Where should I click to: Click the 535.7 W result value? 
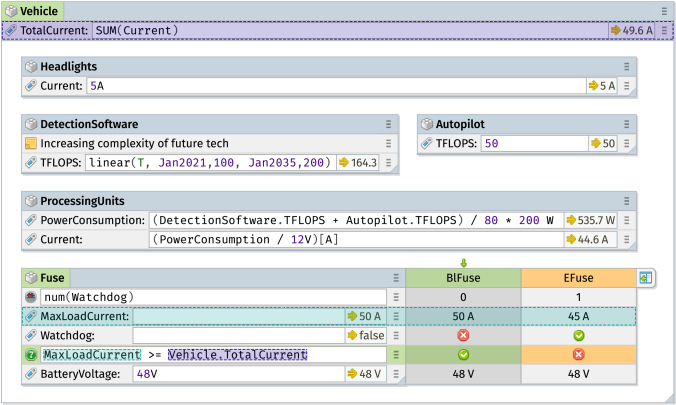[x=591, y=220]
